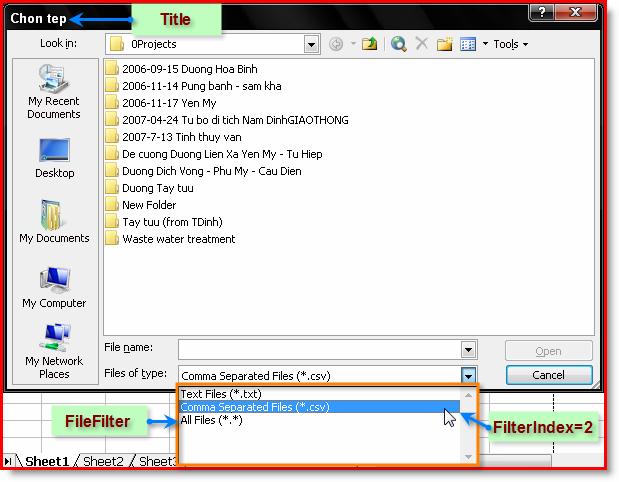Screen dimensions: 619x482
Task: Open My Documents in places bar
Action: click(54, 221)
